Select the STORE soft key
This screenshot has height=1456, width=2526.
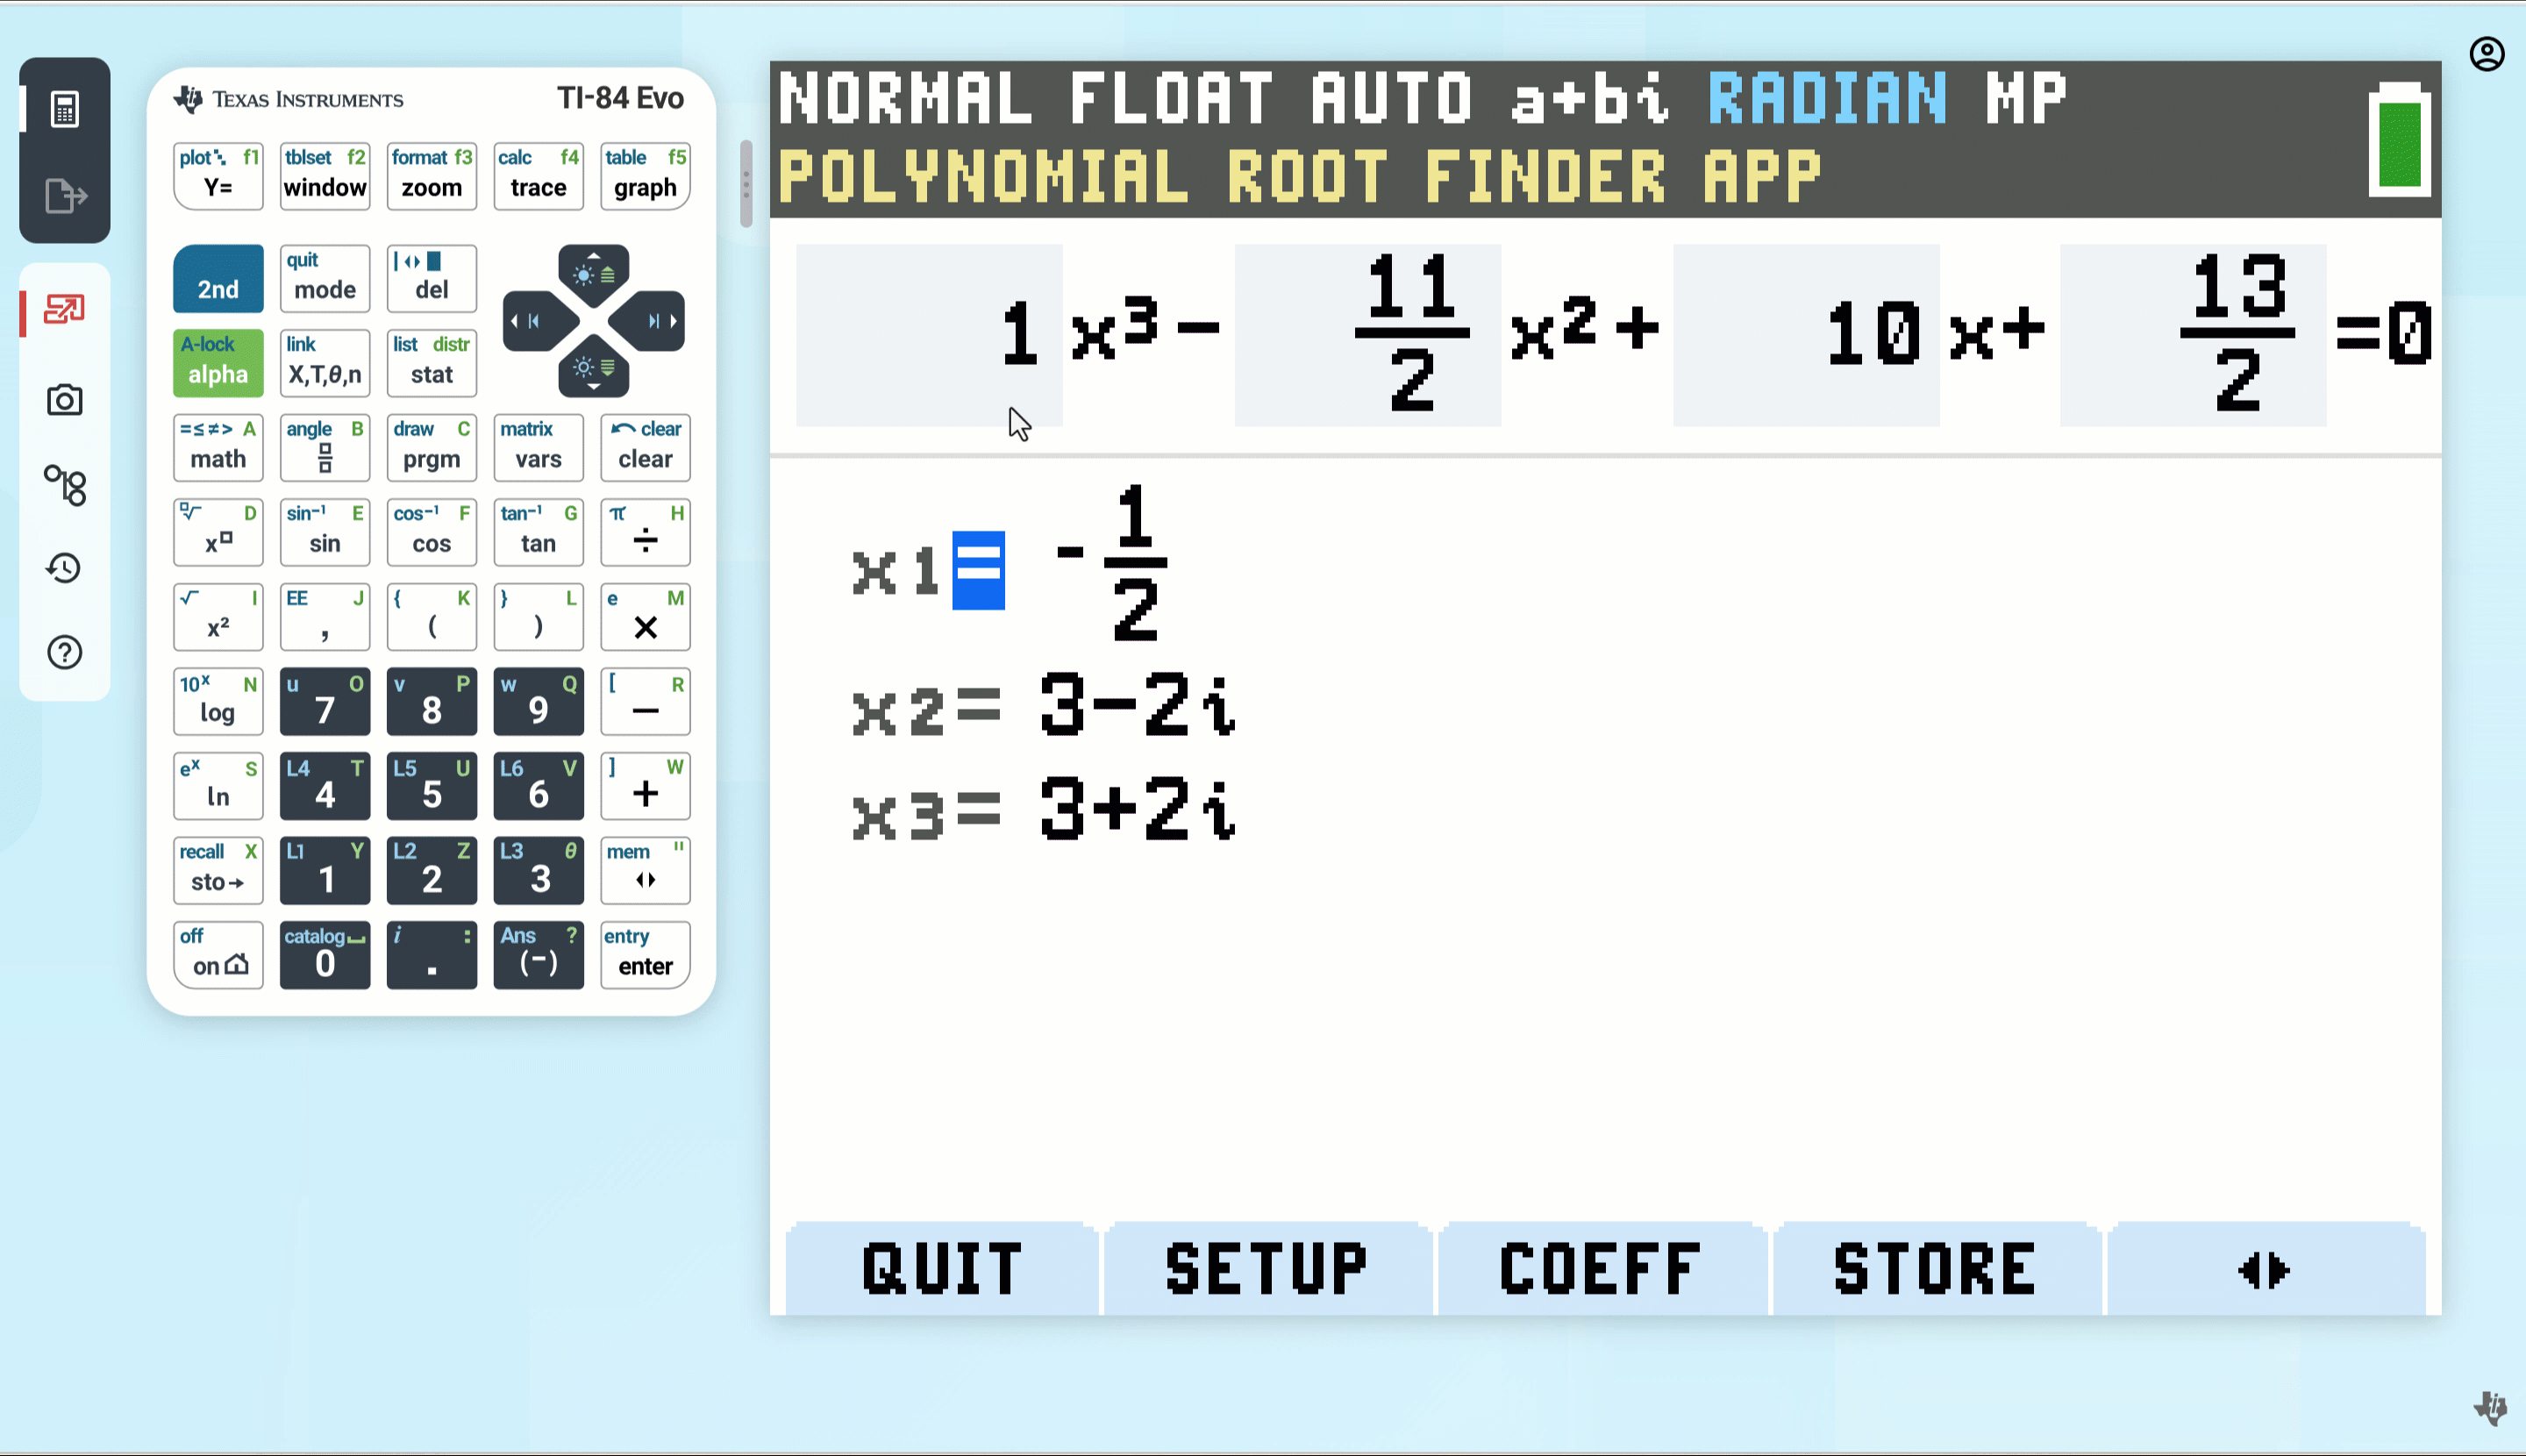coord(1935,1269)
